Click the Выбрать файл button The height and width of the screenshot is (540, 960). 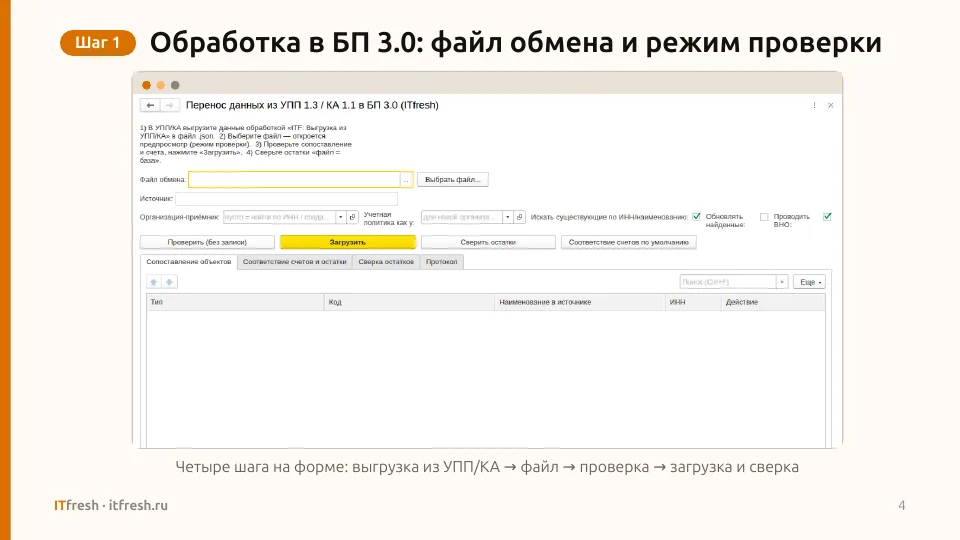(452, 179)
